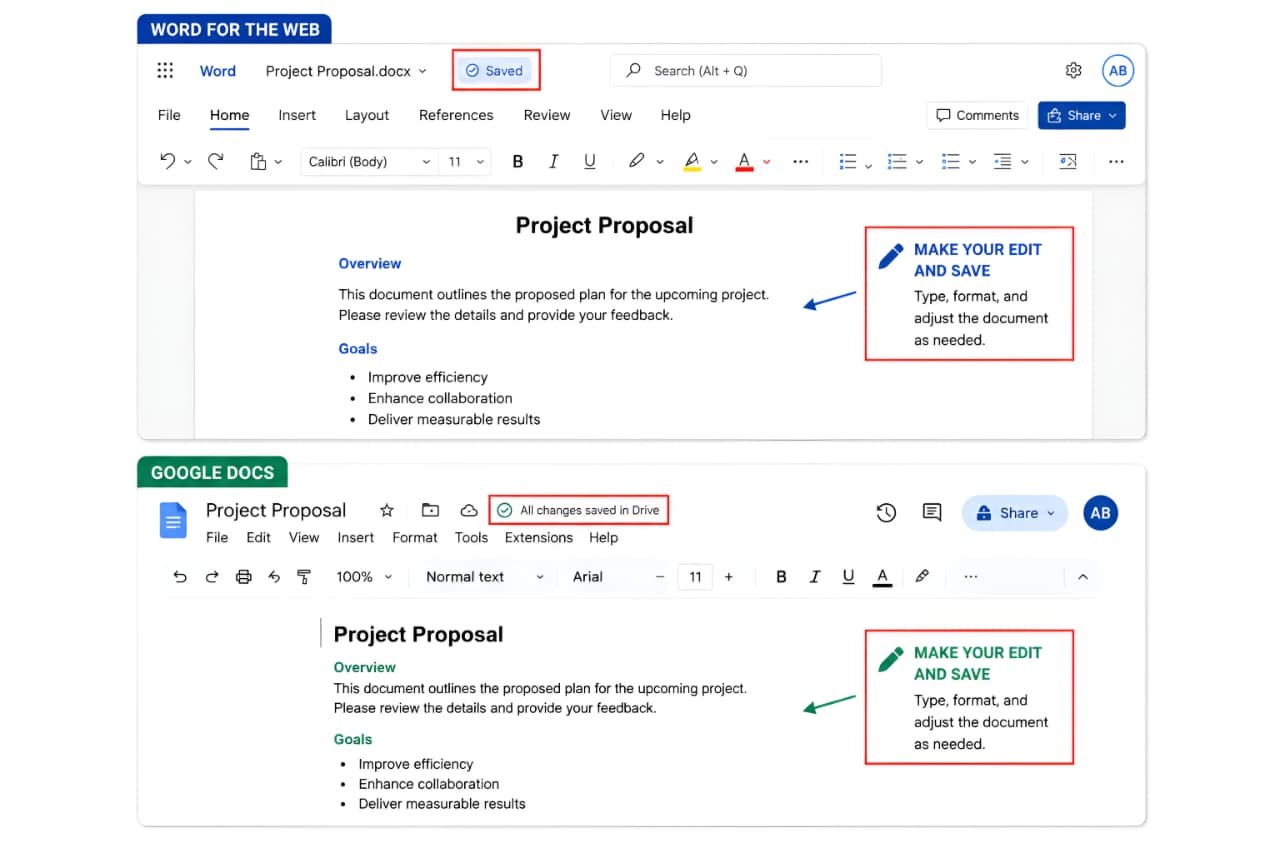The width and height of the screenshot is (1280, 853).
Task: Decrease font size with minus in Google Docs
Action: click(x=660, y=577)
